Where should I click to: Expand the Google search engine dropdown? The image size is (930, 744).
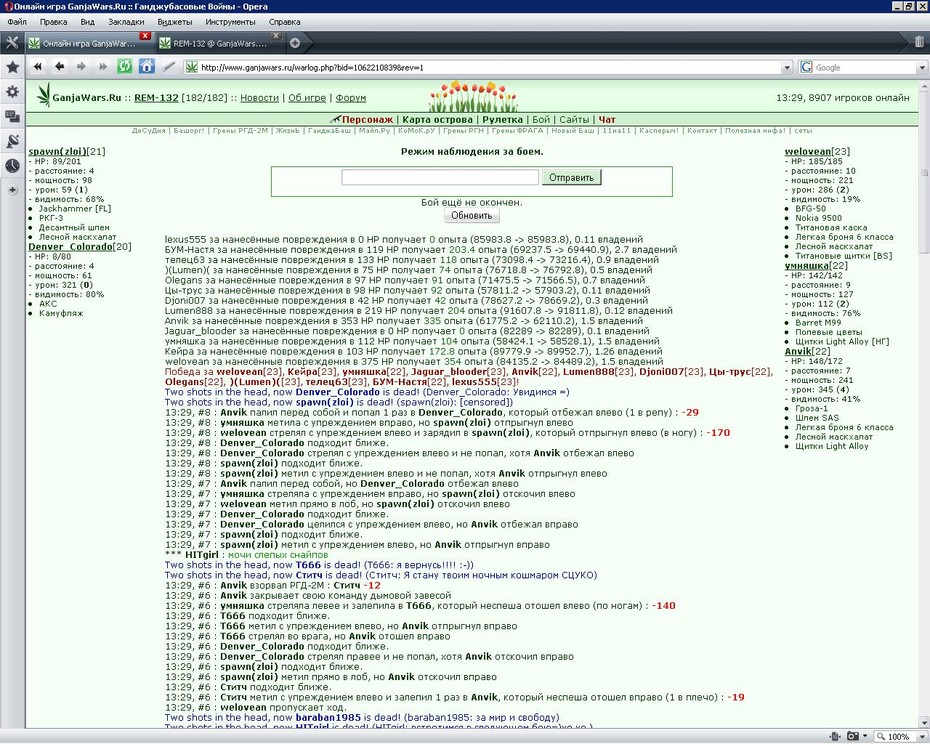[922, 68]
